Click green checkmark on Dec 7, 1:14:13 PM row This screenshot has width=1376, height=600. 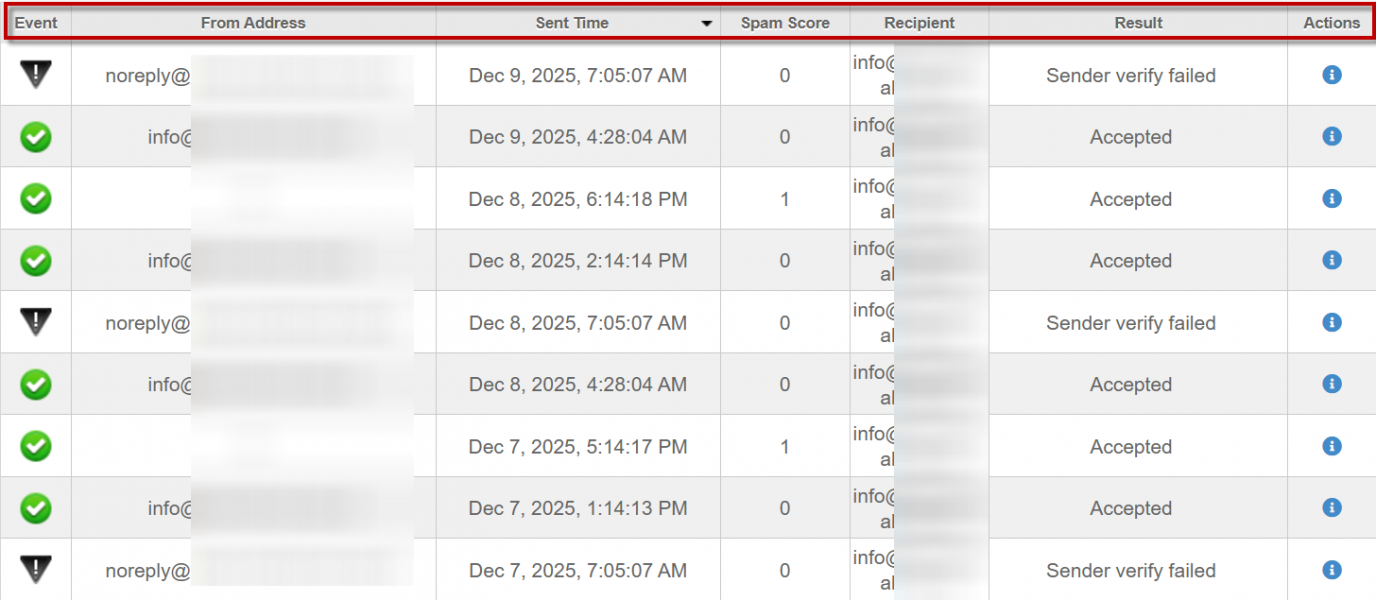click(36, 508)
